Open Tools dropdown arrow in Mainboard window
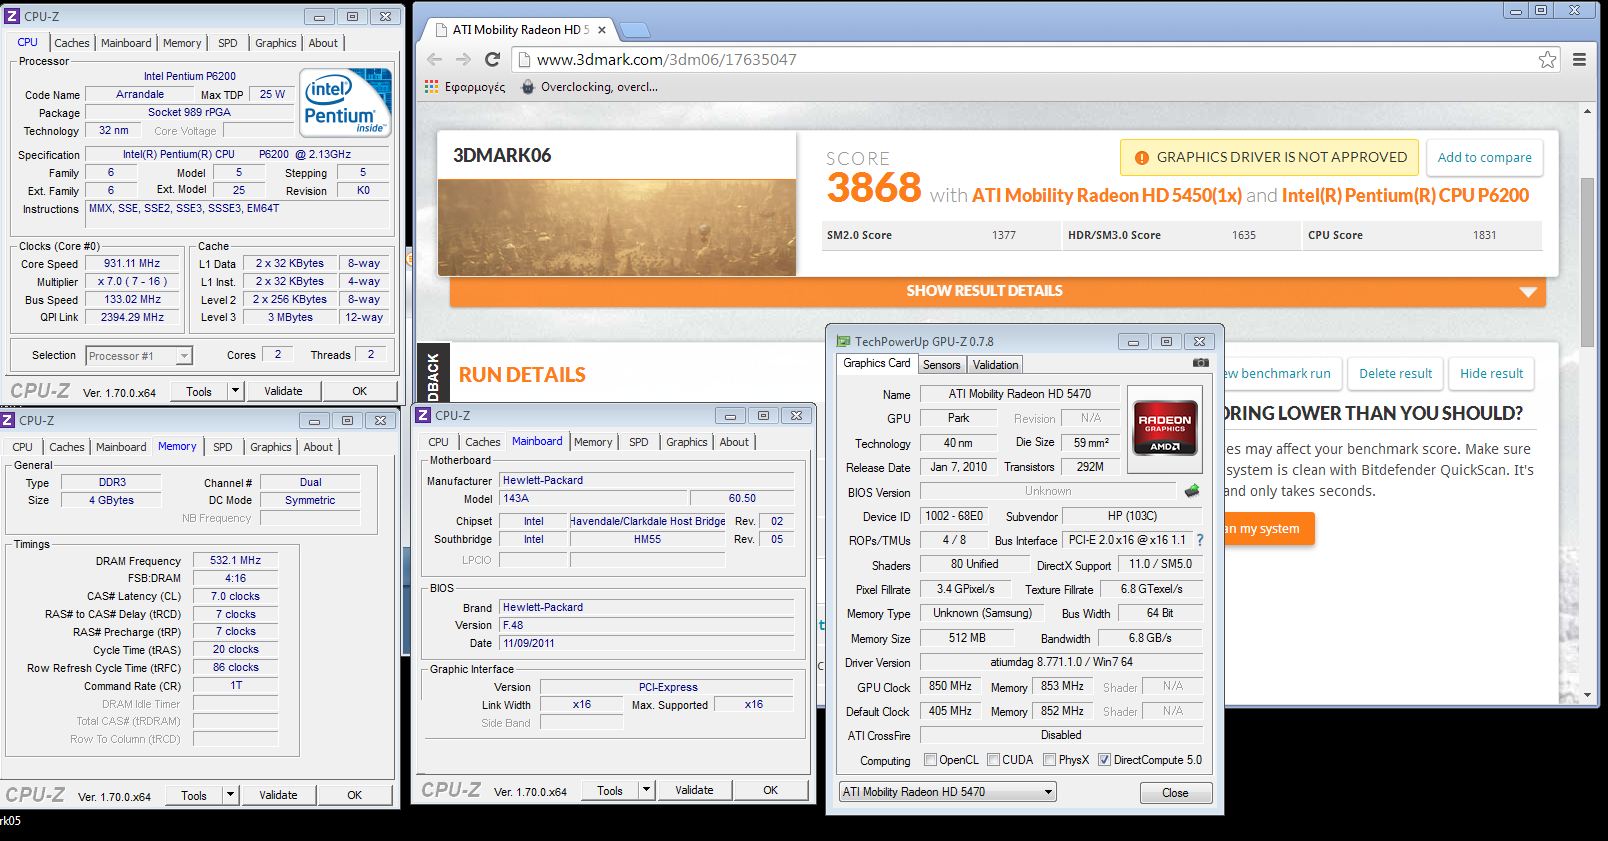 [x=647, y=790]
